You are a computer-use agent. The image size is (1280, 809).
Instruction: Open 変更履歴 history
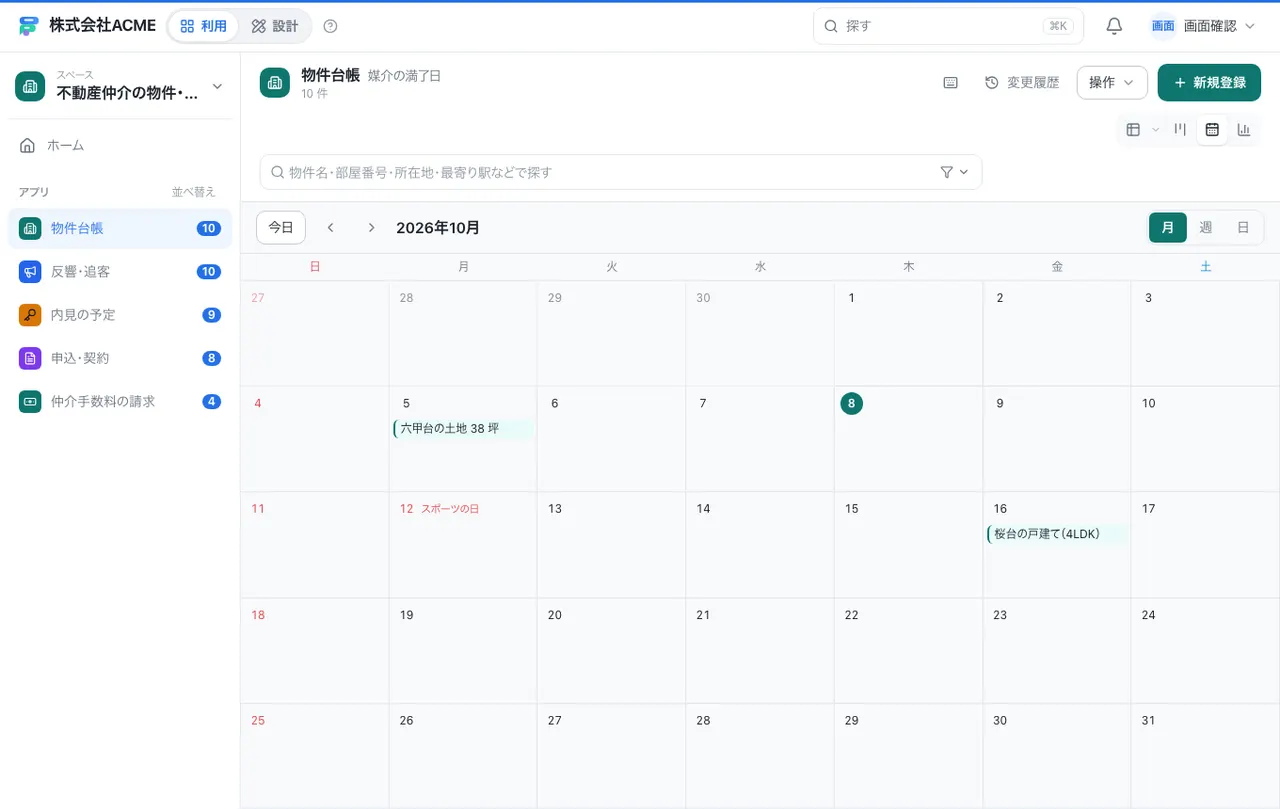(x=1022, y=83)
